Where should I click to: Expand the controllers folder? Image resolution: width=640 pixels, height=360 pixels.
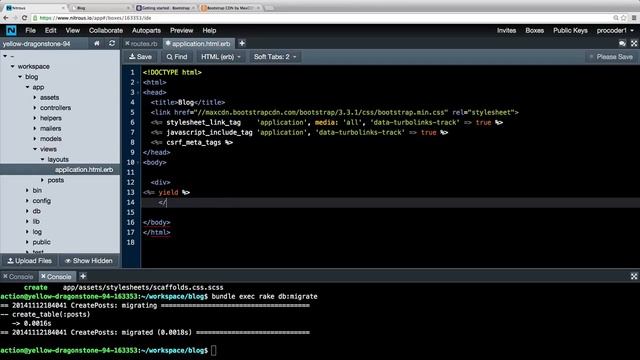tap(35, 108)
